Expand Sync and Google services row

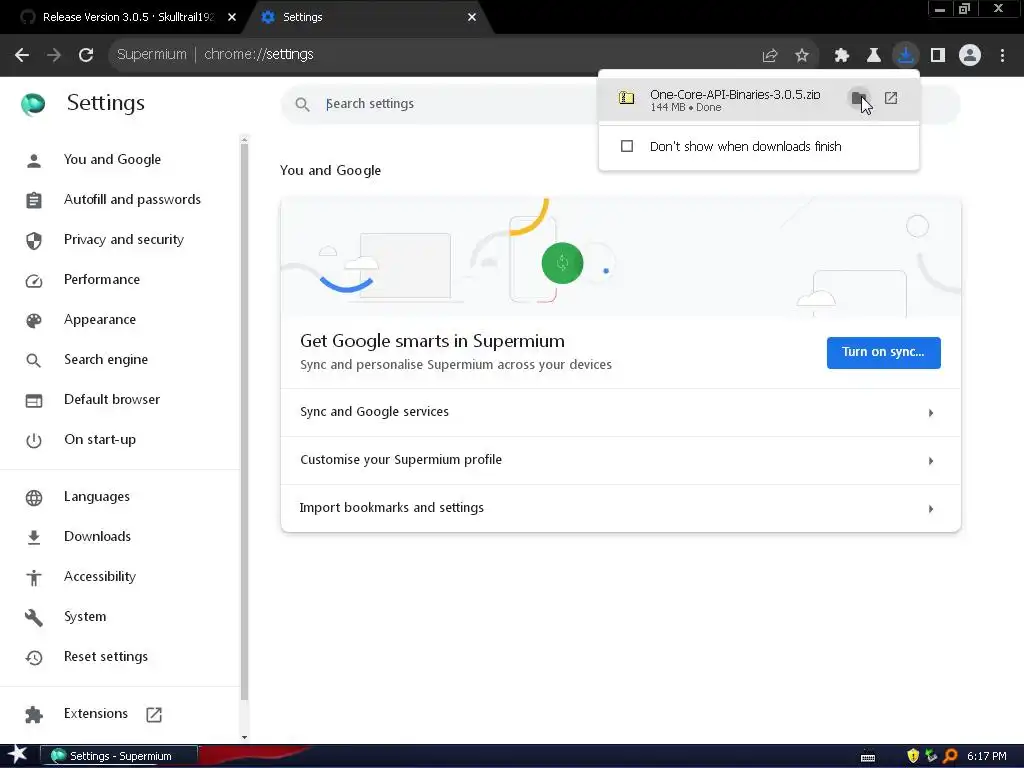point(620,413)
